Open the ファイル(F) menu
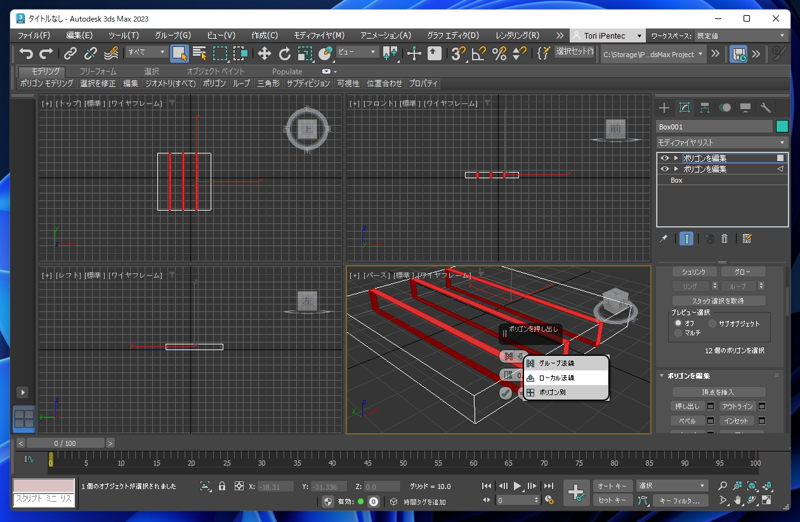This screenshot has height=522, width=800. [x=34, y=35]
